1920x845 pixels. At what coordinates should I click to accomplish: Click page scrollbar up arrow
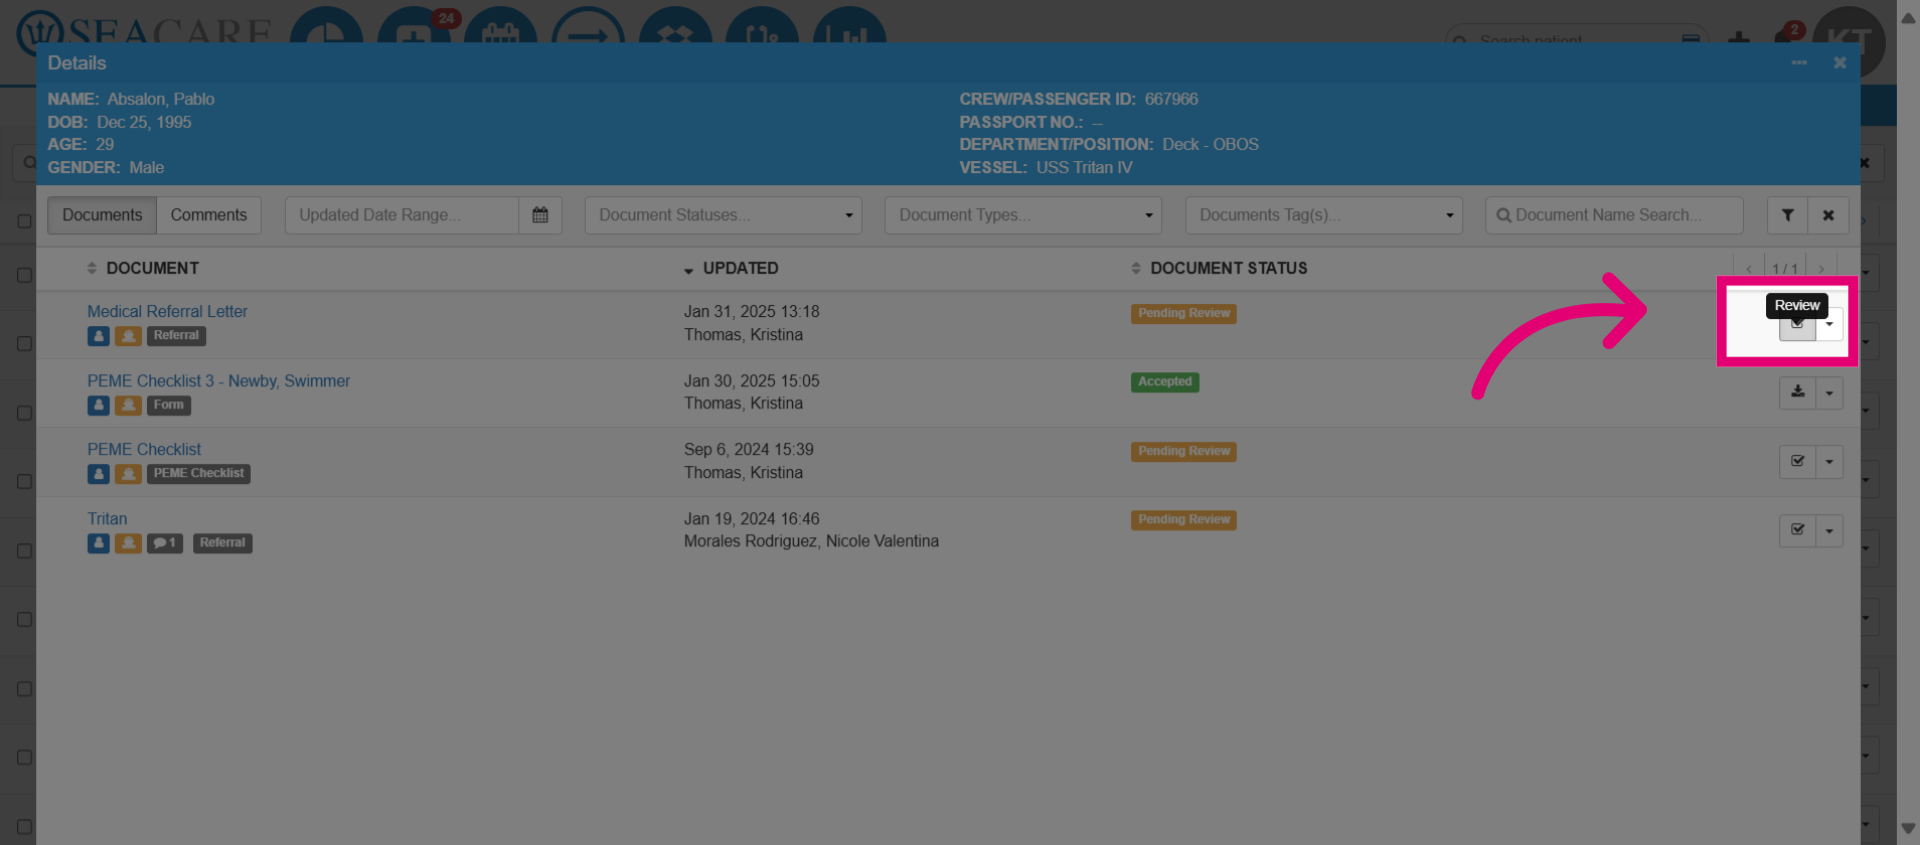(x=1908, y=16)
